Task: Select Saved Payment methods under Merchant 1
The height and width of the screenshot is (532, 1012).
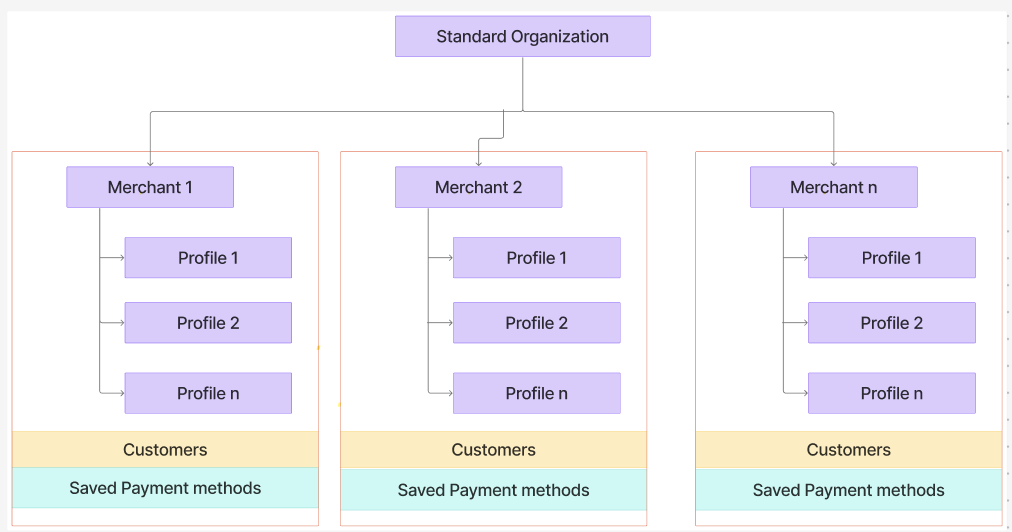Action: tap(165, 488)
